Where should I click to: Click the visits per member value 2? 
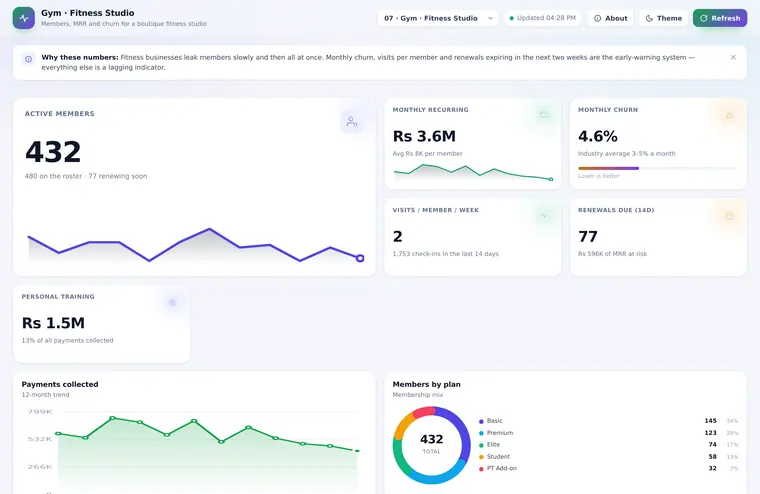coord(397,237)
